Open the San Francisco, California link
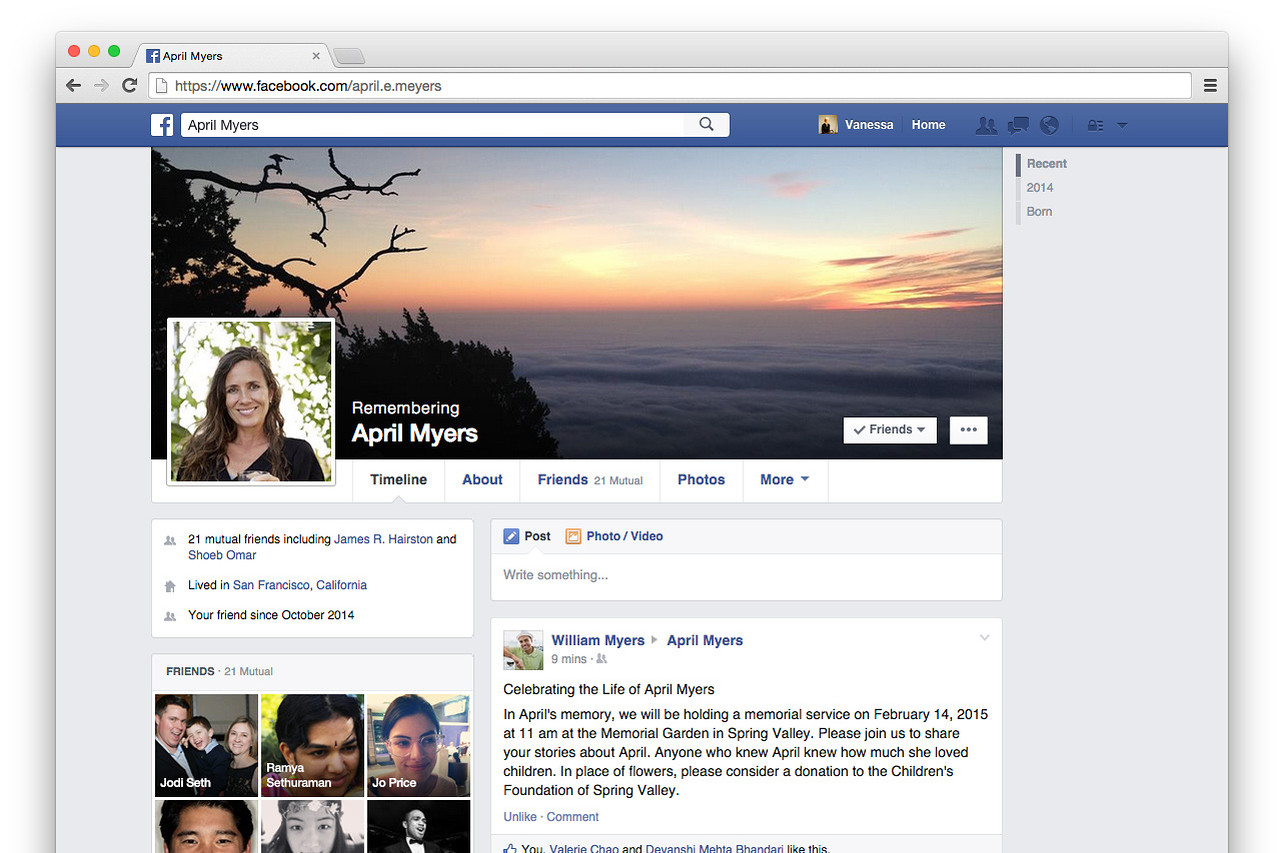Image resolution: width=1280 pixels, height=853 pixels. tap(300, 585)
